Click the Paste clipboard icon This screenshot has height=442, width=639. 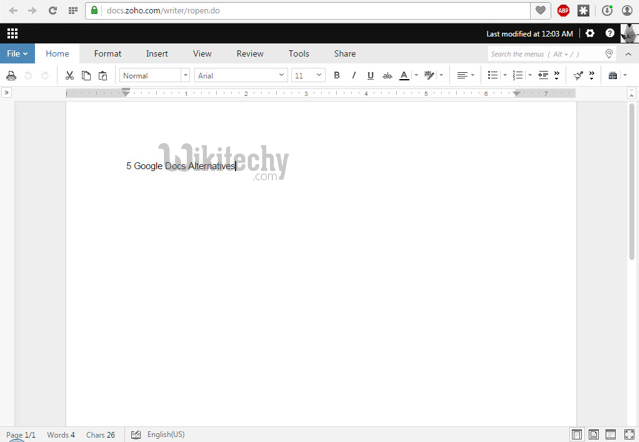(x=102, y=75)
